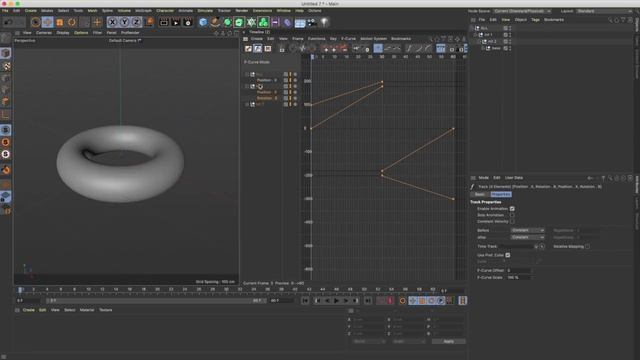This screenshot has width=640, height=360.
Task: Go to start of animation
Action: point(305,301)
